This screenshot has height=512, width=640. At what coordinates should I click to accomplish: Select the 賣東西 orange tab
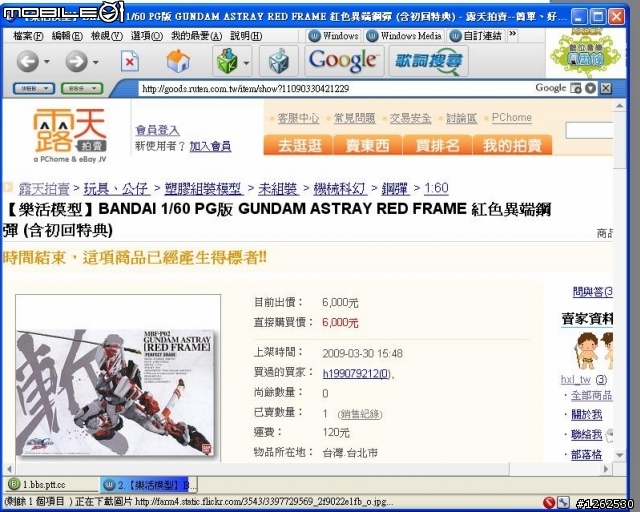click(x=368, y=145)
